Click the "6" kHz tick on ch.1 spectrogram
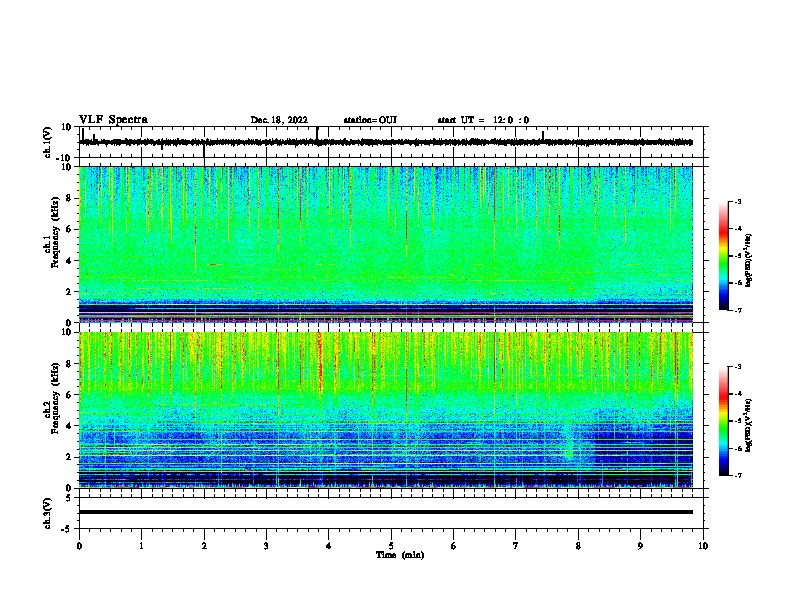The height and width of the screenshot is (612, 792). [69, 230]
